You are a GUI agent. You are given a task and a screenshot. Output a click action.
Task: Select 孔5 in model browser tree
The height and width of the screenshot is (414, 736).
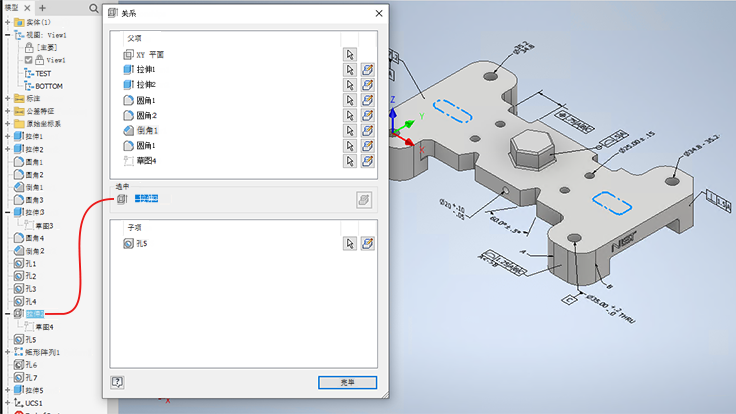tap(31, 339)
